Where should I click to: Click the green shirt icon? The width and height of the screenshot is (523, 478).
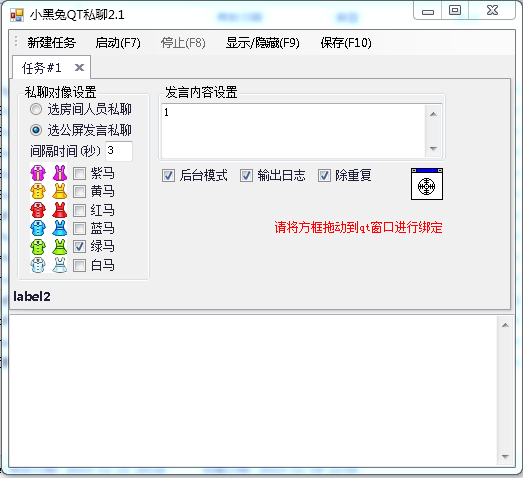pyautogui.click(x=38, y=247)
